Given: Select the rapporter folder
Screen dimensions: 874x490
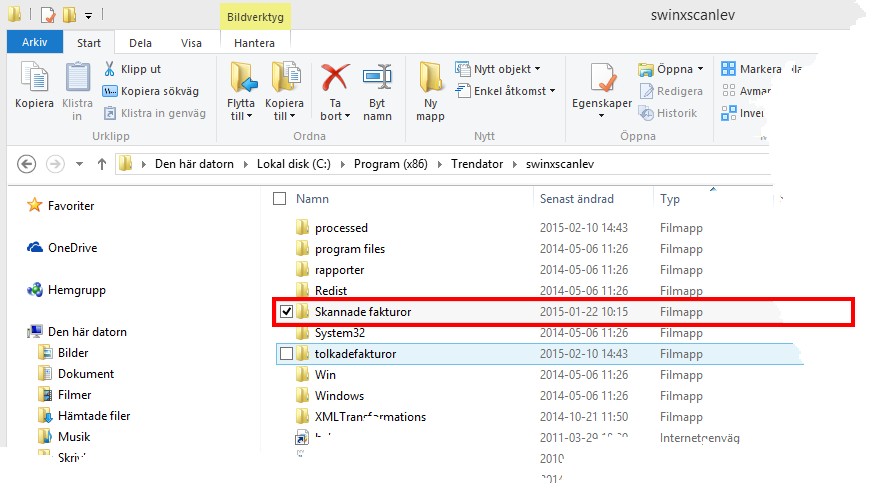Looking at the screenshot, I should click(339, 270).
